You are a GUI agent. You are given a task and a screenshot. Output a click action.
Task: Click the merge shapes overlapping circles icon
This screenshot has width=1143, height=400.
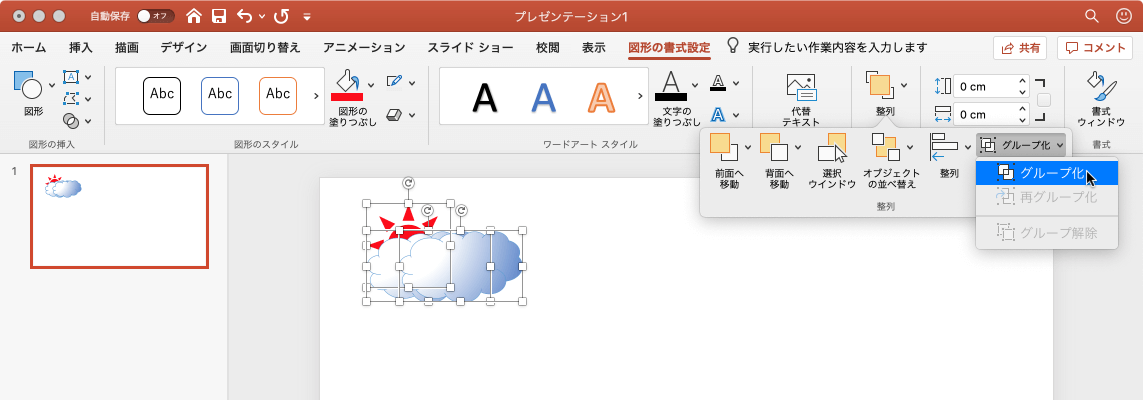[71, 120]
